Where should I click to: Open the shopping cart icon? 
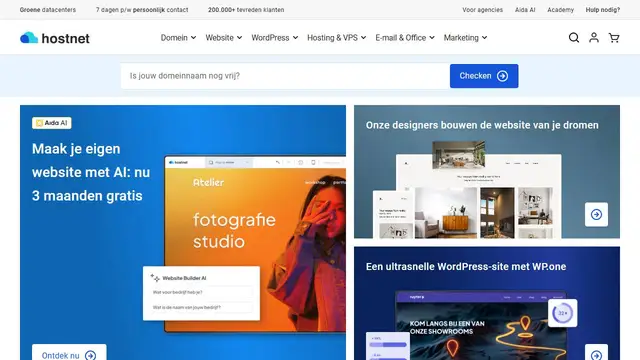click(614, 38)
